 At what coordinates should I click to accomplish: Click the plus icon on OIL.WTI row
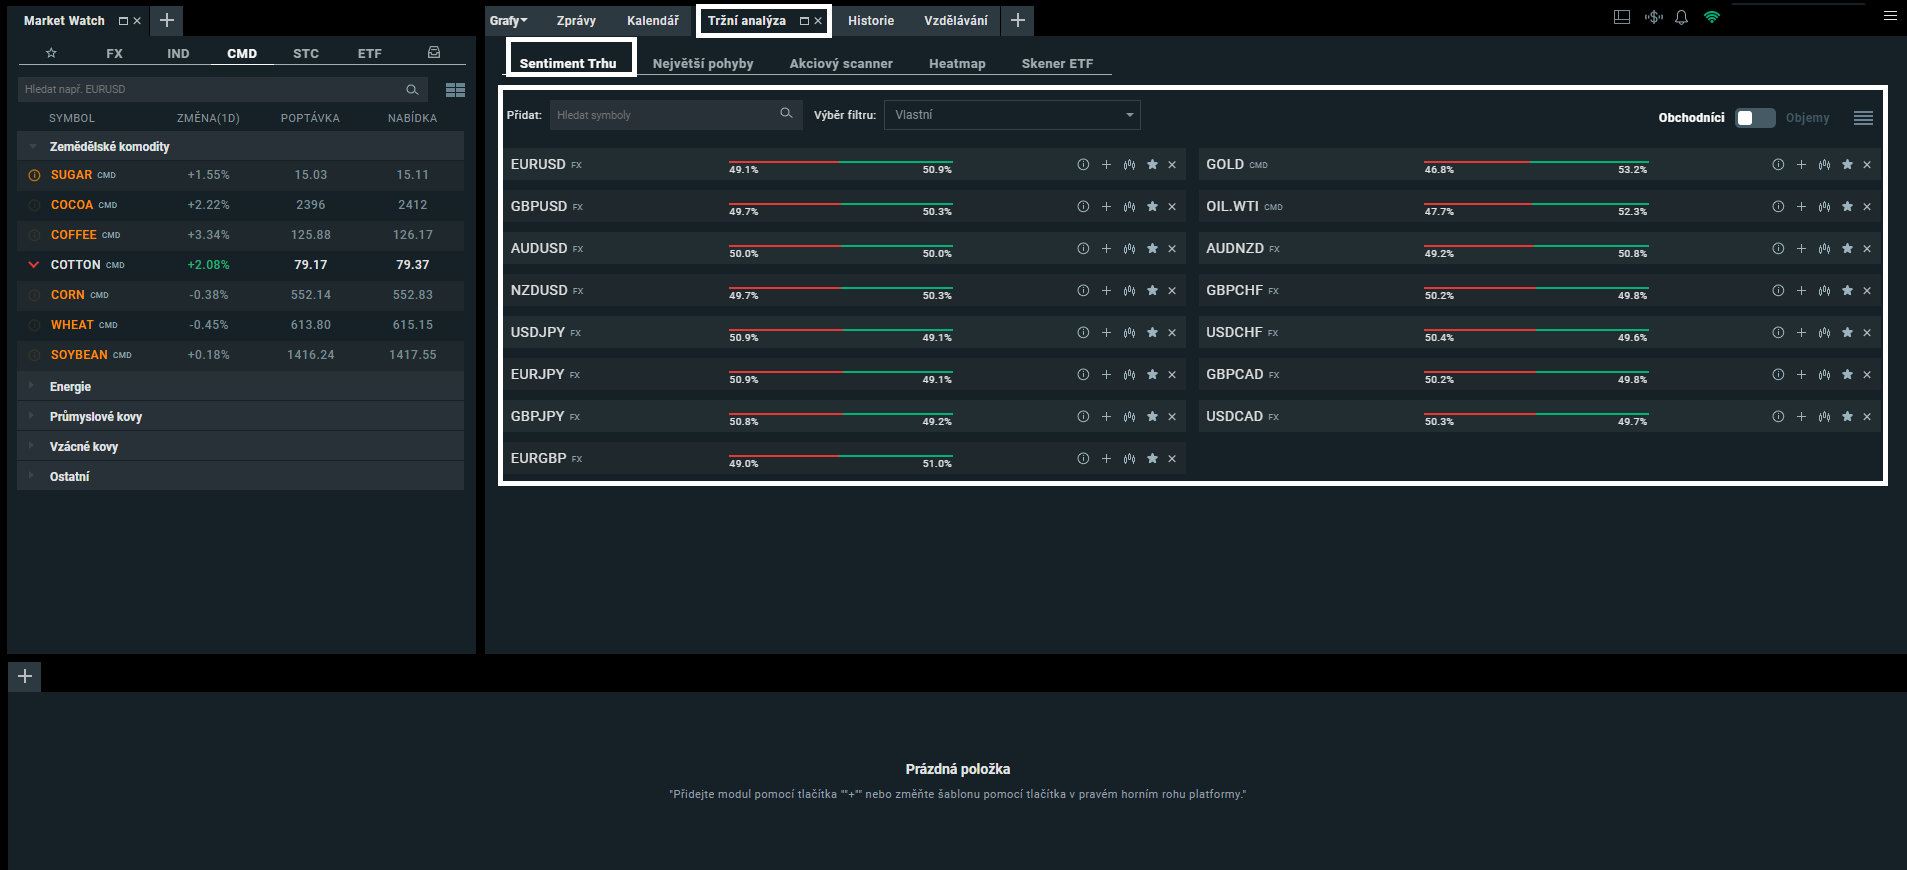(1801, 207)
